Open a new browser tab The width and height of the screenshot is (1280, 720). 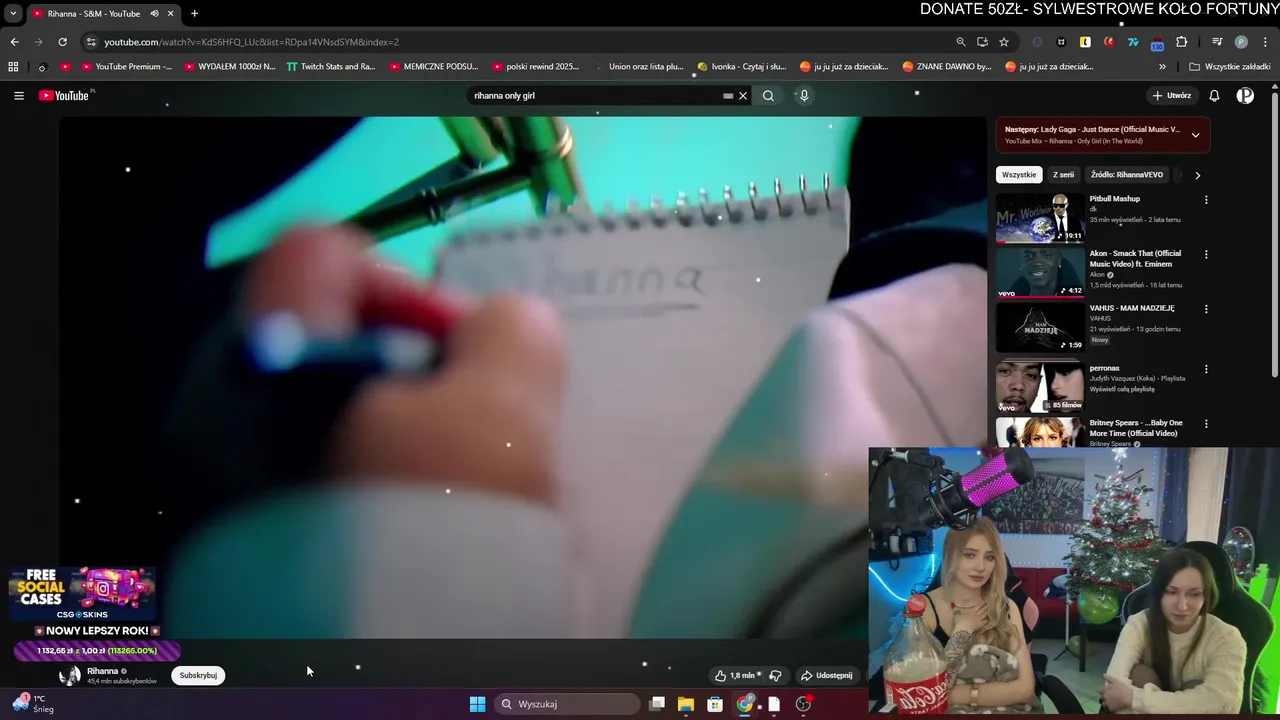[194, 14]
